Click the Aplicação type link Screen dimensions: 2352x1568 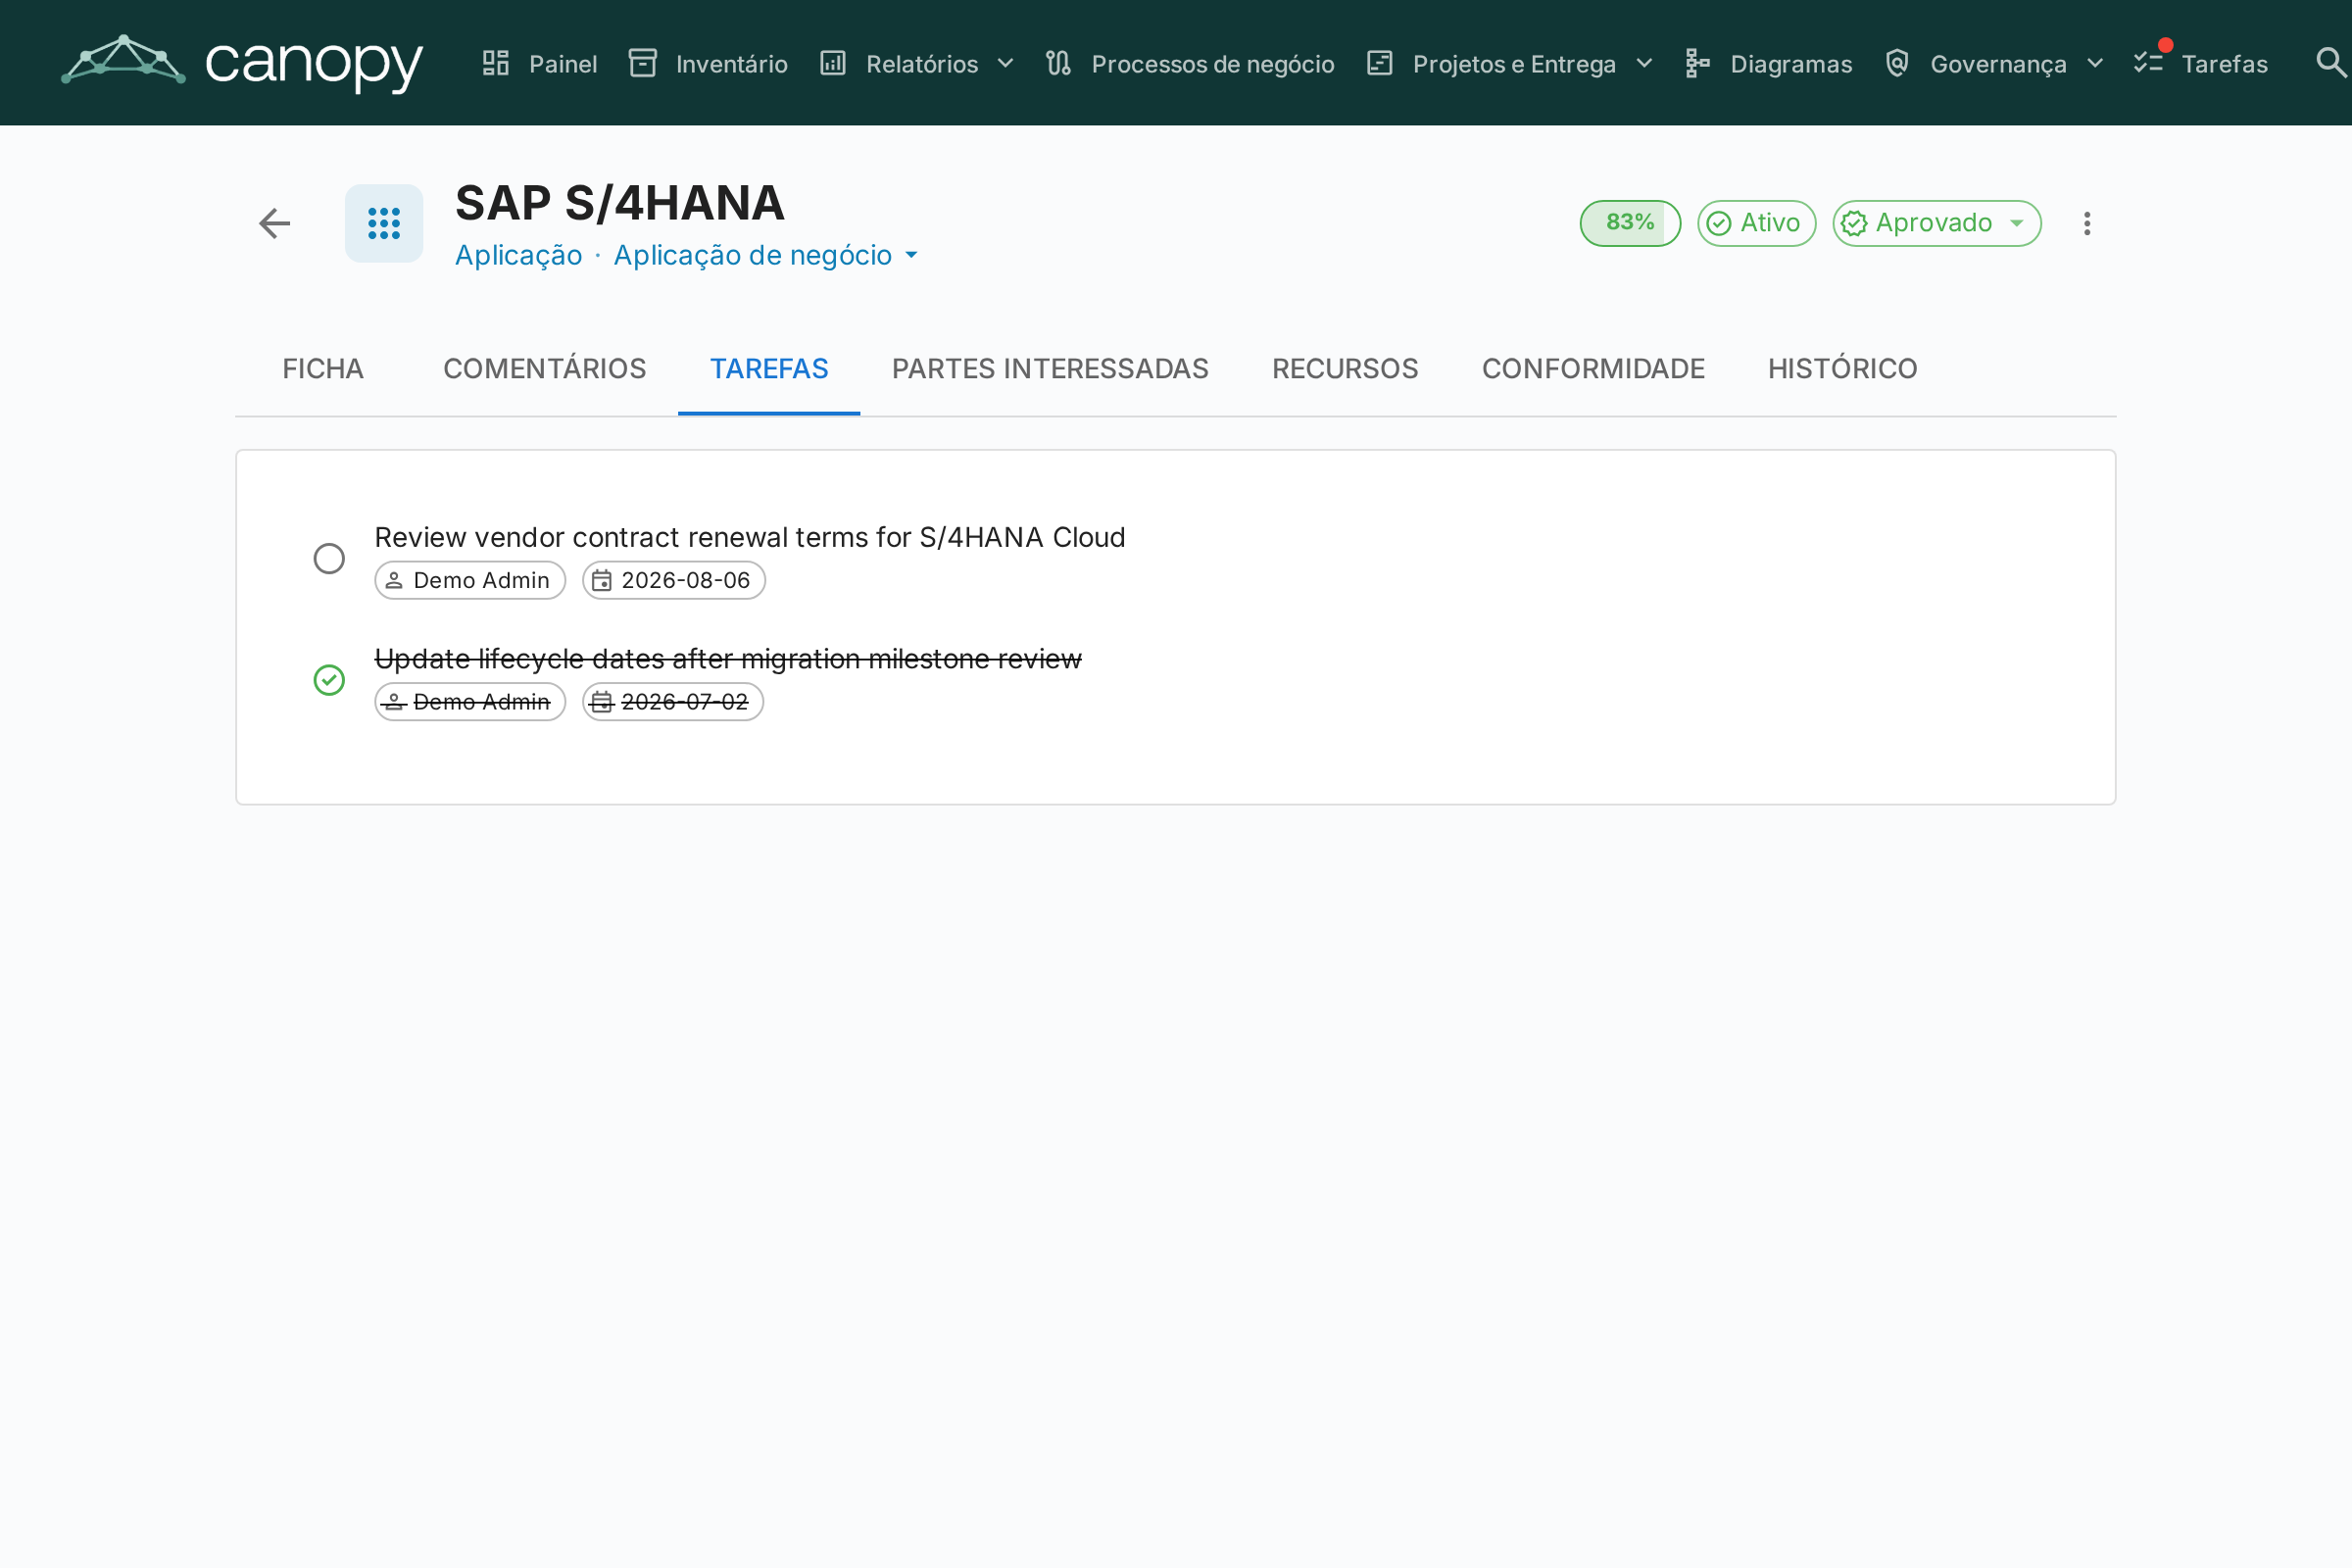[518, 255]
